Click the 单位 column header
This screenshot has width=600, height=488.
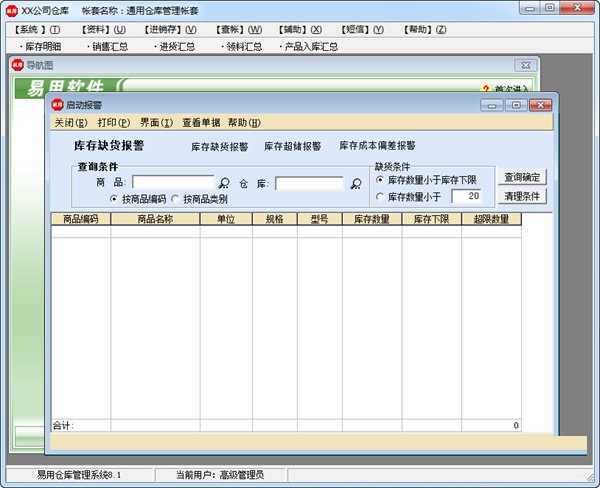click(226, 219)
